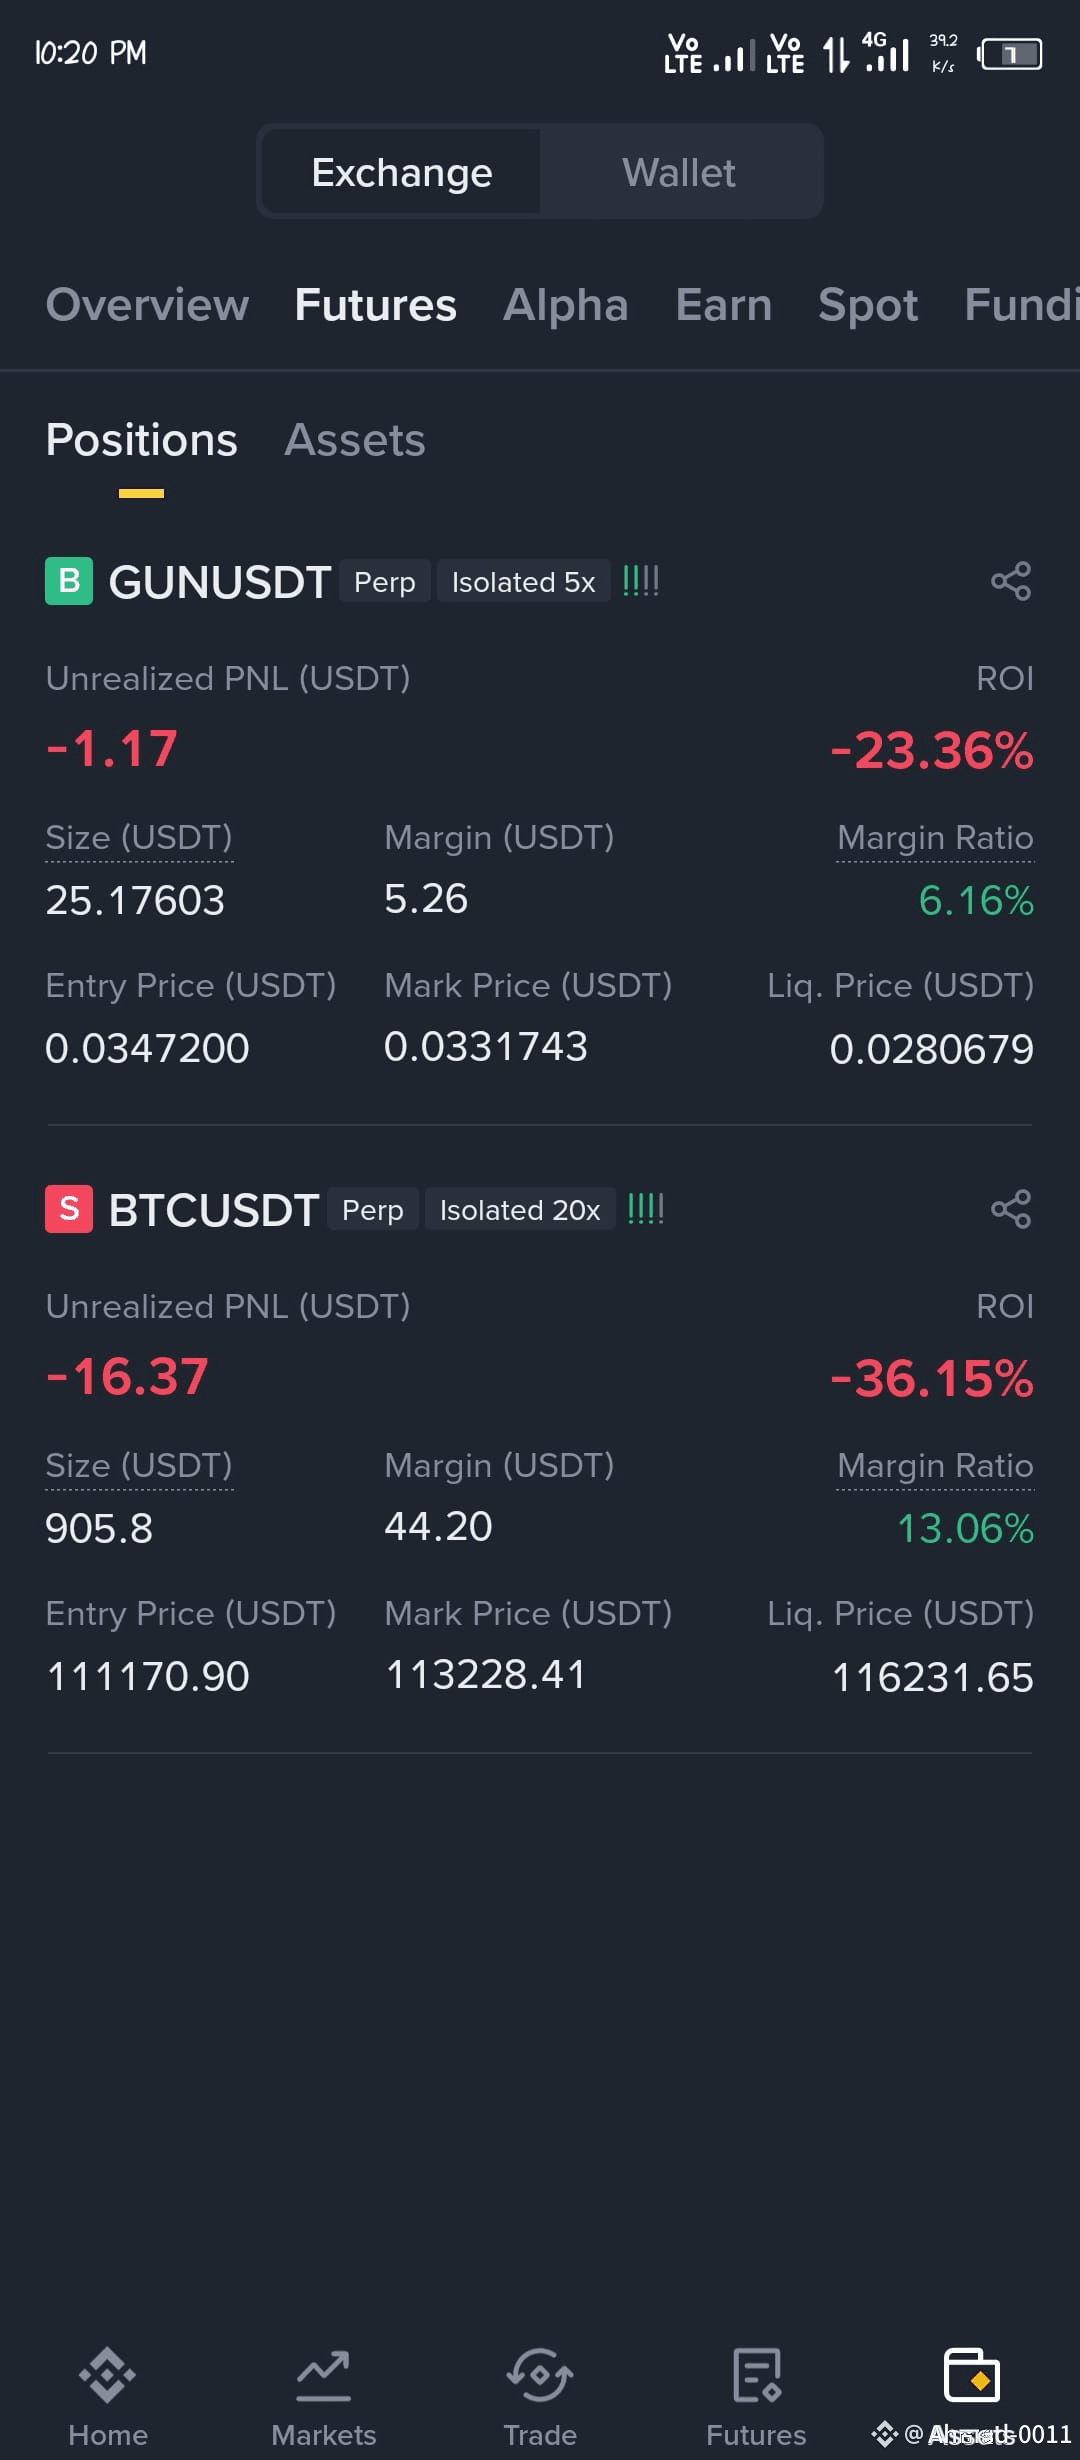Open the Earn tab
1080x2460 pixels.
[724, 305]
